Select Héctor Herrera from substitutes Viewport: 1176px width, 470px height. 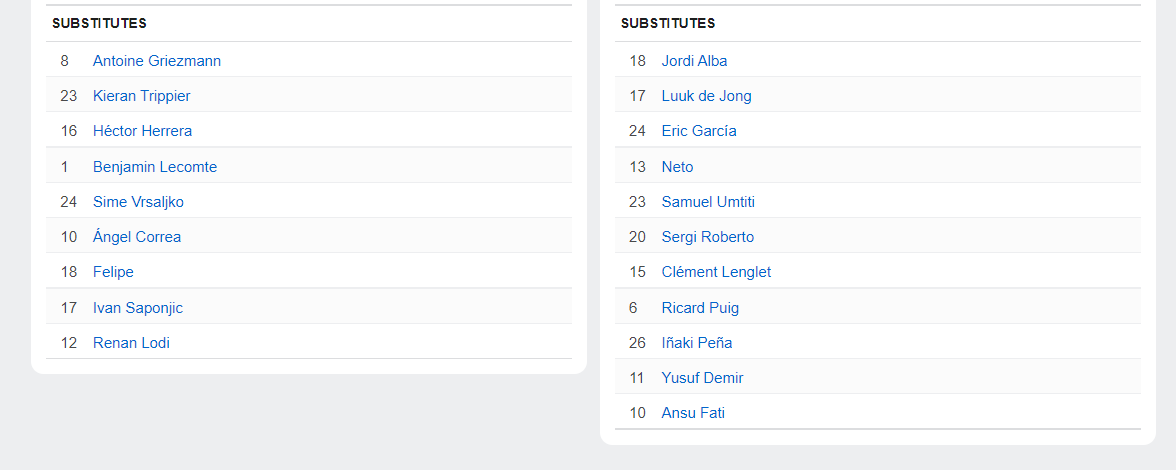coord(142,131)
